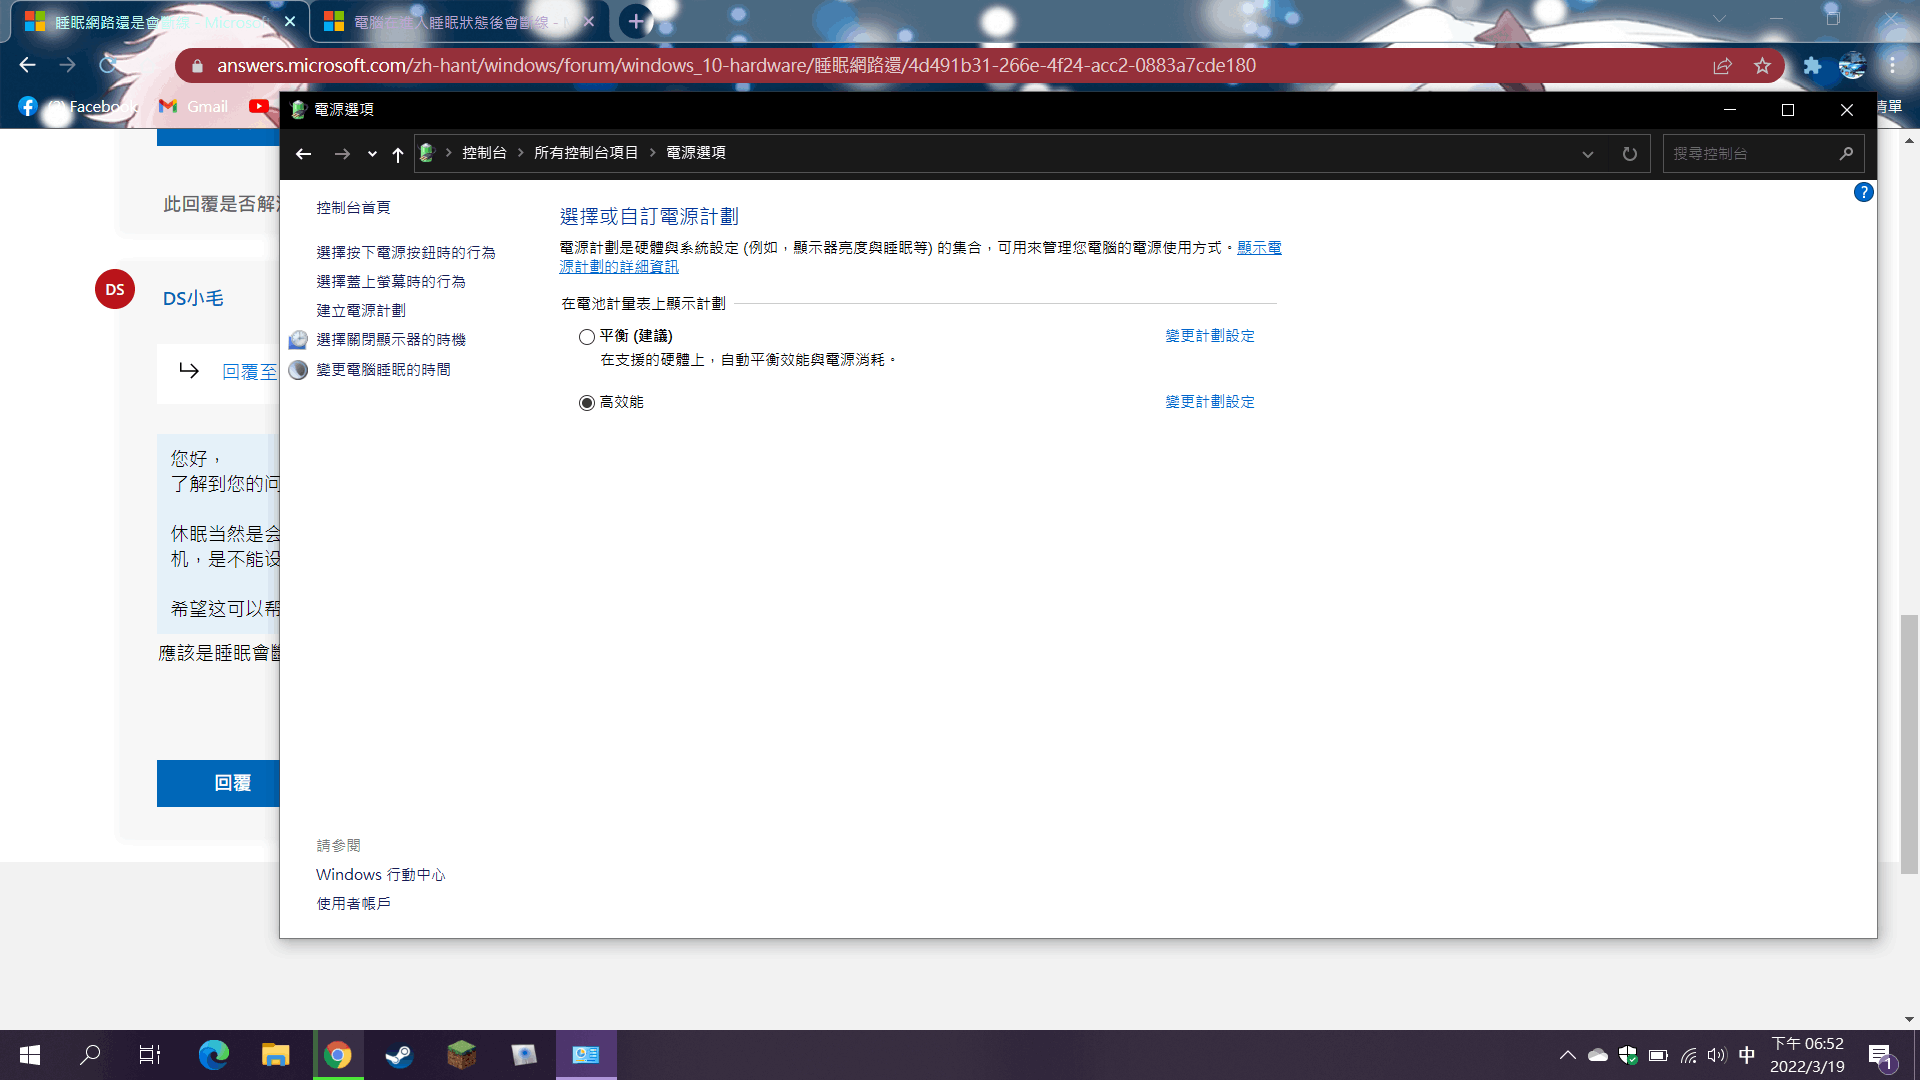Switch to the second Chrome tab
1920x1080 pixels.
tap(450, 22)
